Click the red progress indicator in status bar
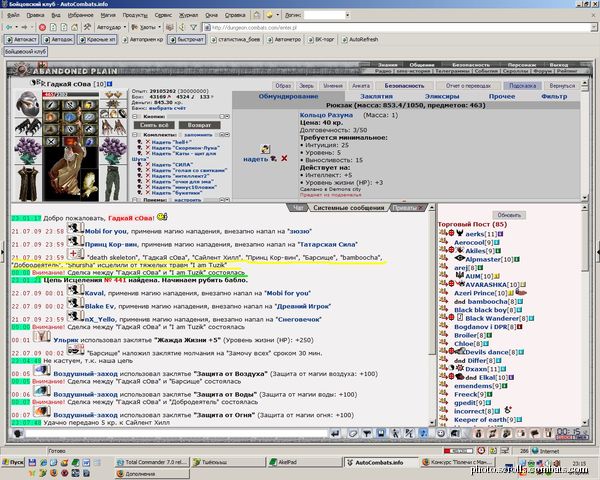 [458, 451]
